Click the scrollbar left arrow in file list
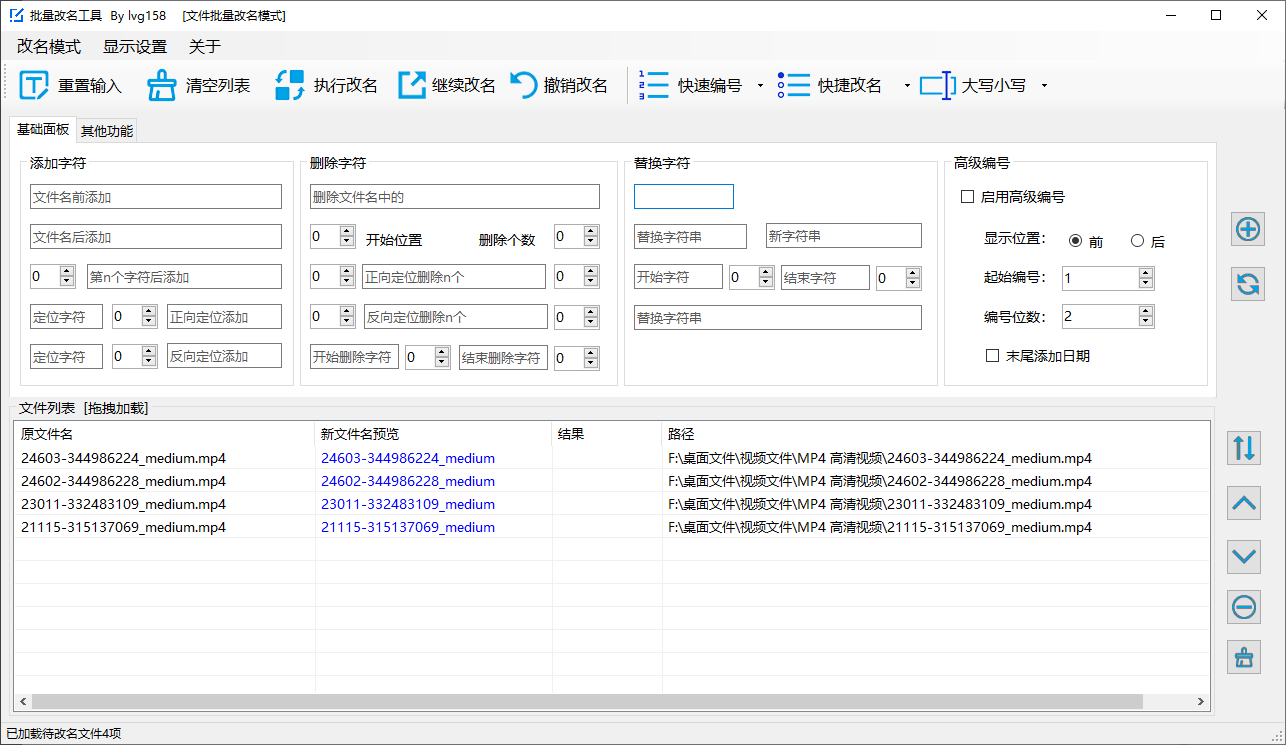 23,702
